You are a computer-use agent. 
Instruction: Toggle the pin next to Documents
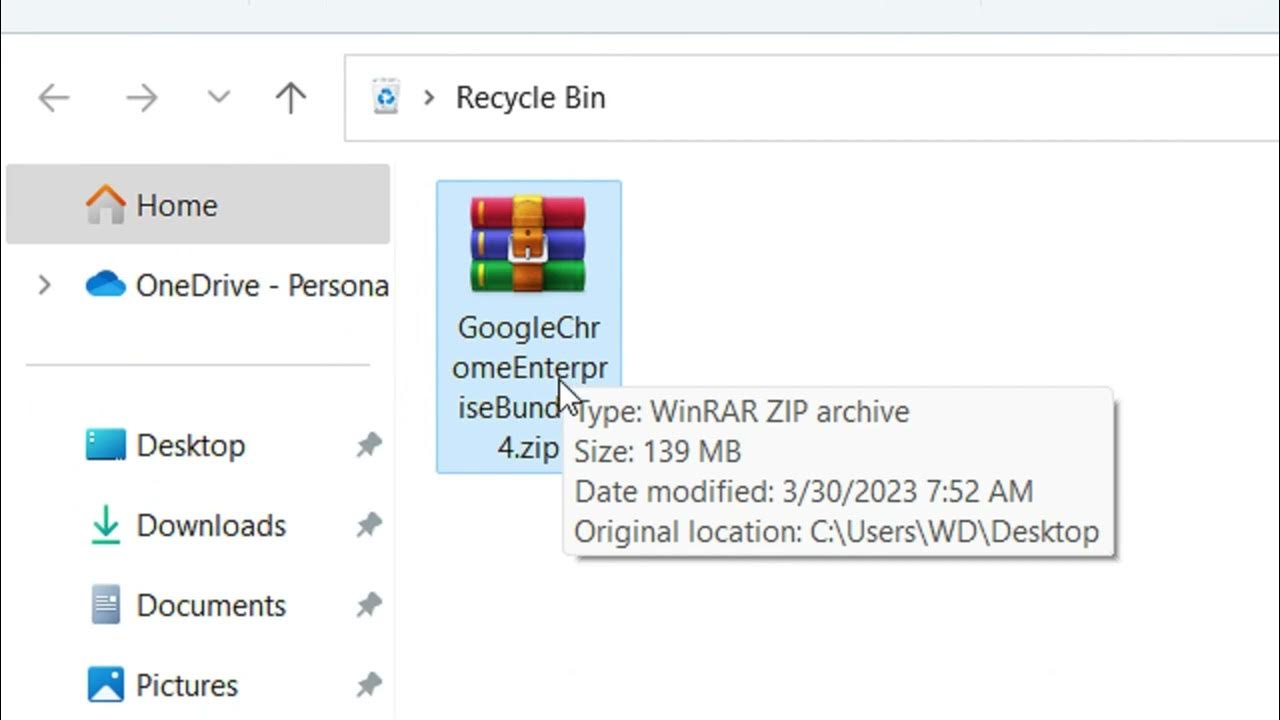pos(369,605)
